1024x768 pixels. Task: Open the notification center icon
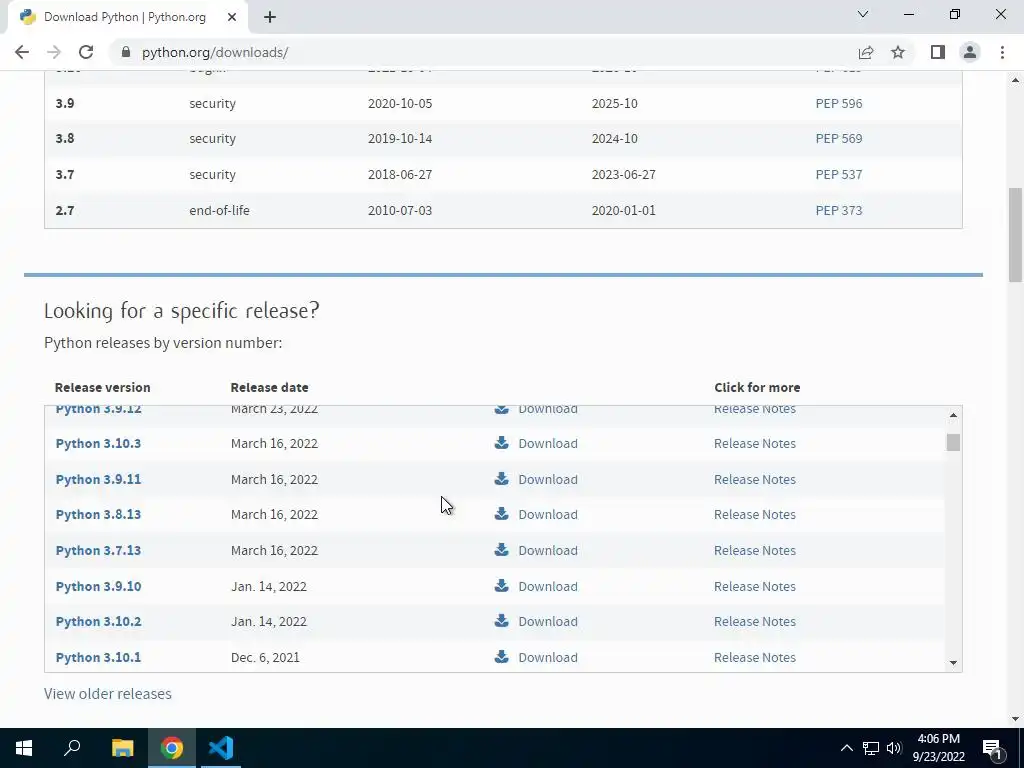click(992, 748)
